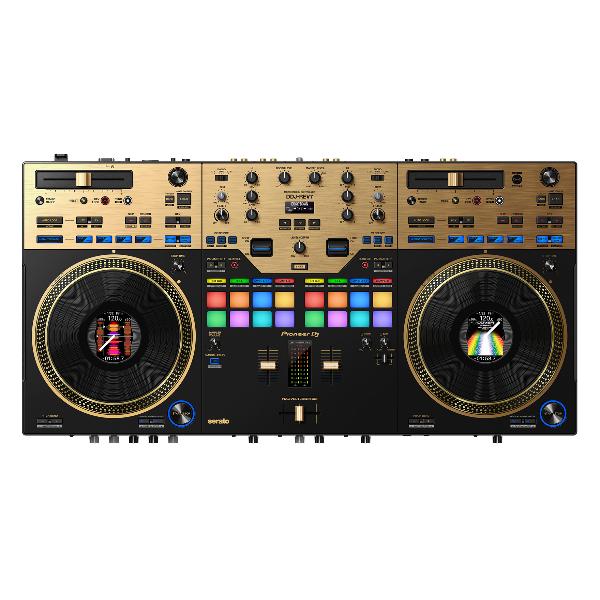Click the red-ringed round button on right deck top panel

click(x=477, y=200)
